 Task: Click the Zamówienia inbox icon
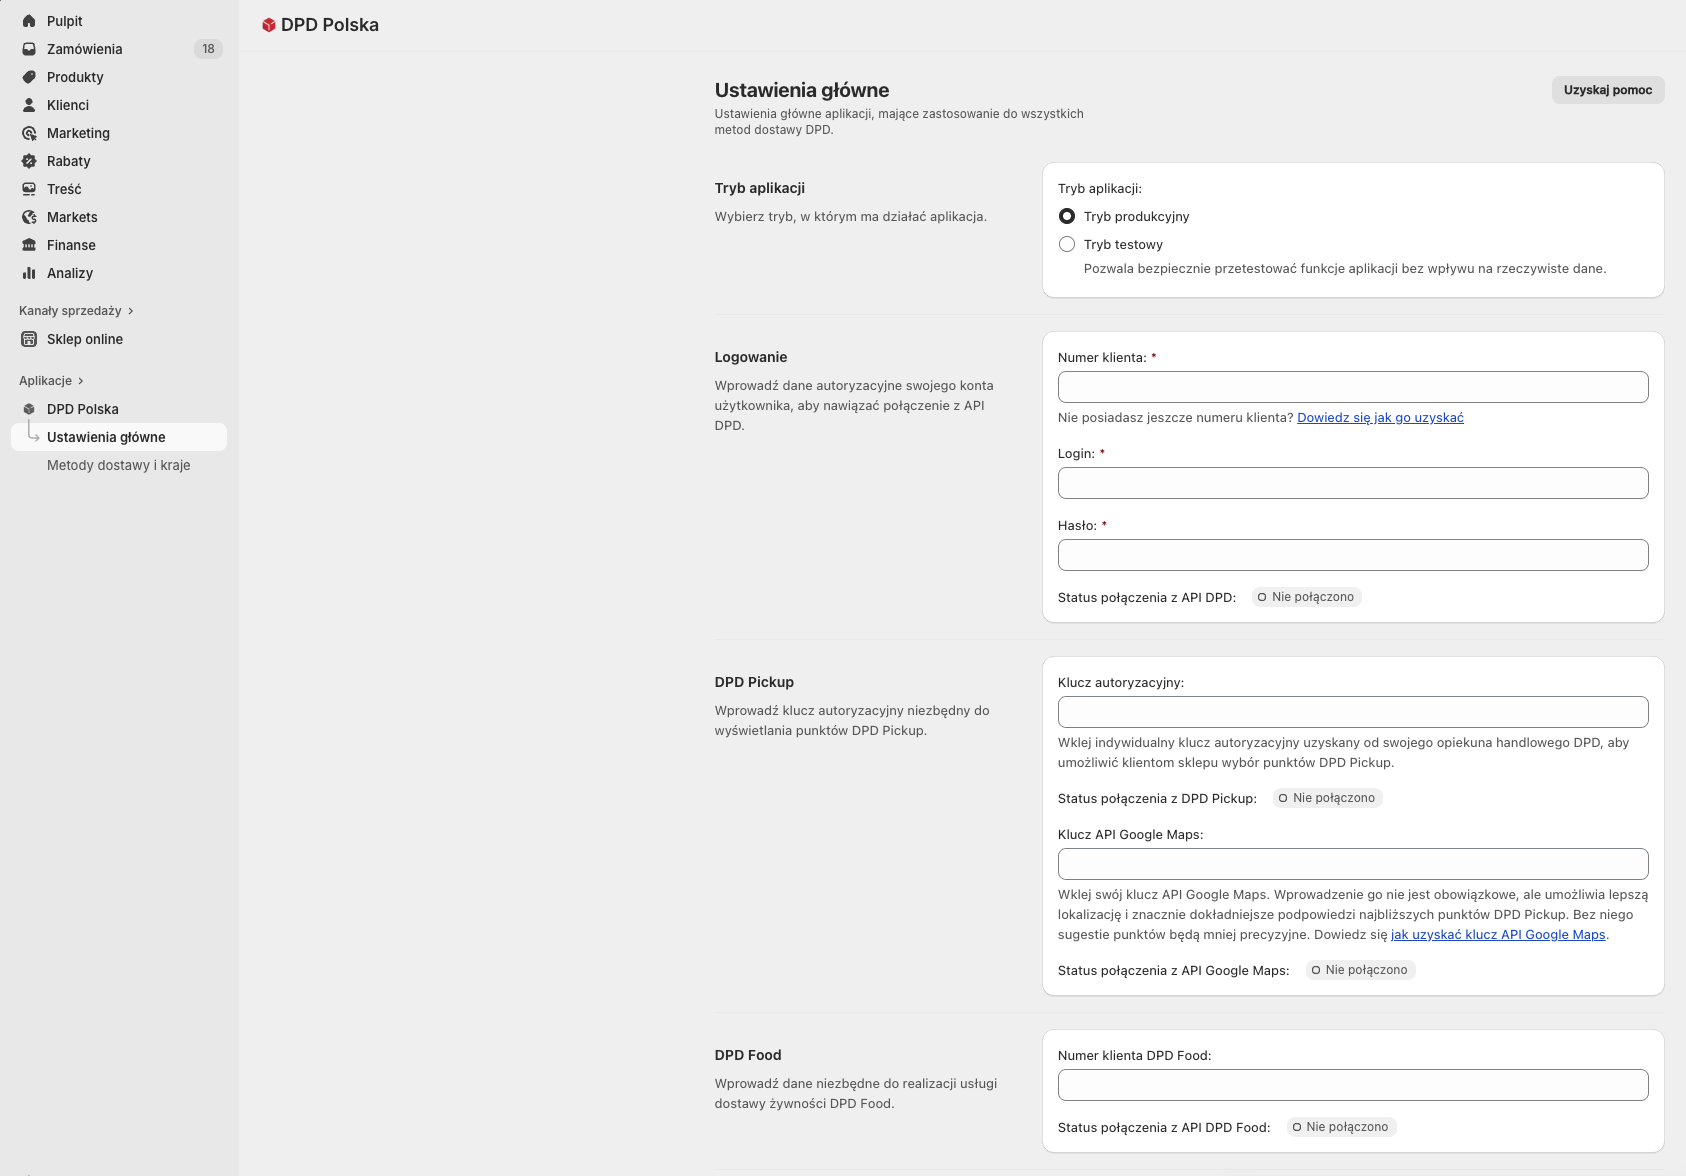29,49
